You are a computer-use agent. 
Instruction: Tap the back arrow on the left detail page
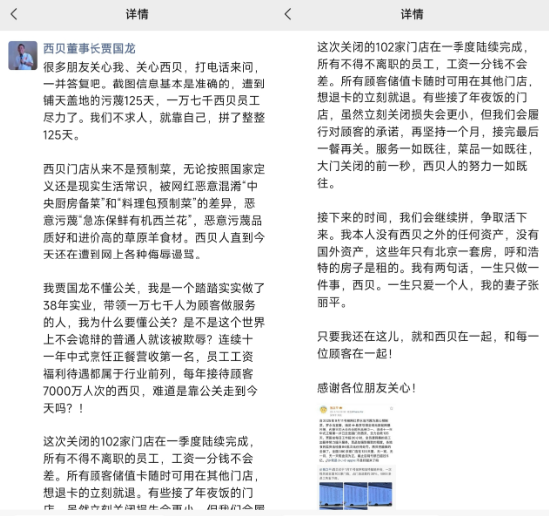click(14, 14)
